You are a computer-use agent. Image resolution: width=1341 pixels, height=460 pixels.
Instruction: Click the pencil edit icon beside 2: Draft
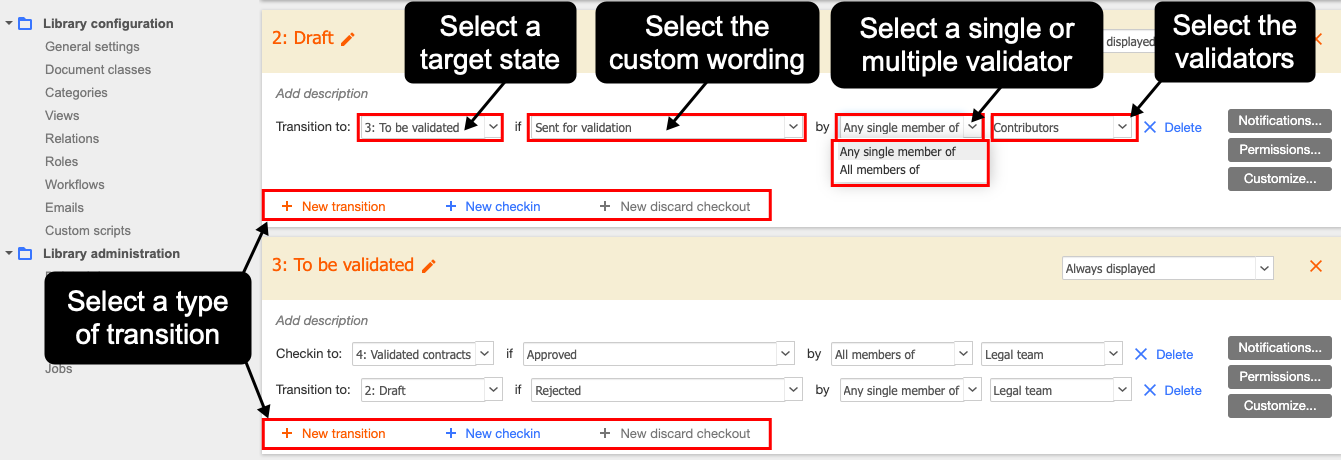(348, 39)
